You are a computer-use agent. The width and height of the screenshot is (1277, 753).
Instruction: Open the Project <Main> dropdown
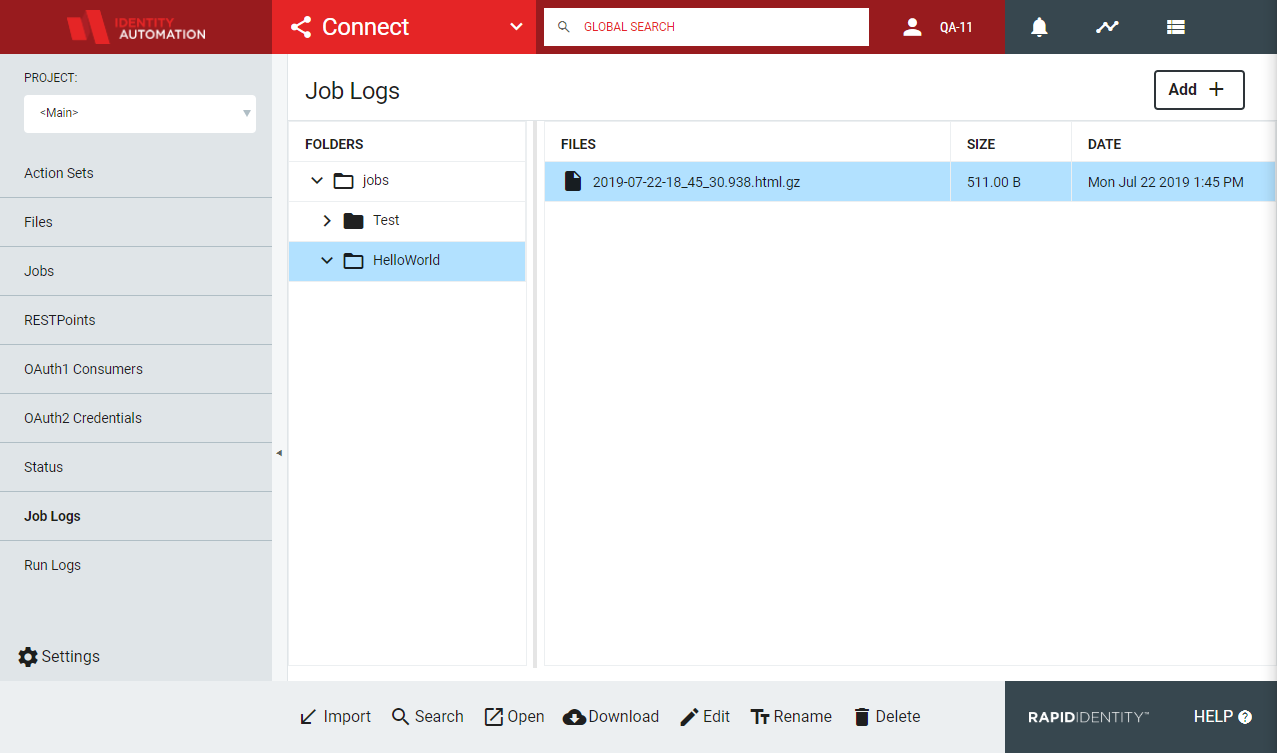(x=140, y=113)
